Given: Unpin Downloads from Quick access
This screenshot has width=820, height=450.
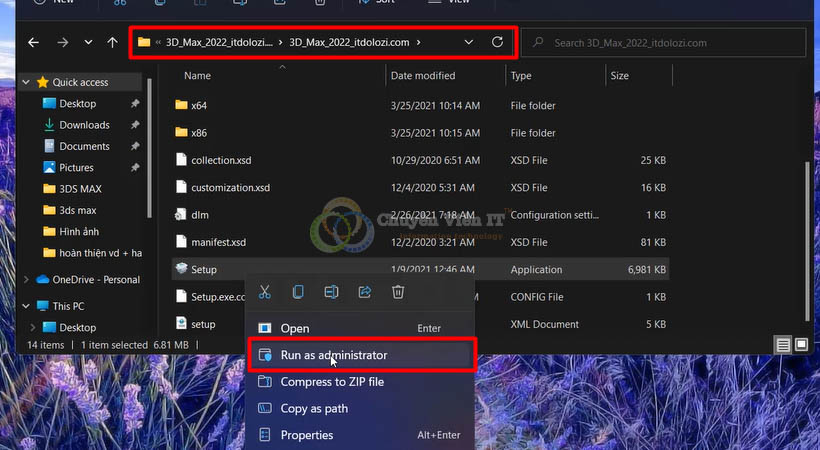Looking at the screenshot, I should [135, 125].
